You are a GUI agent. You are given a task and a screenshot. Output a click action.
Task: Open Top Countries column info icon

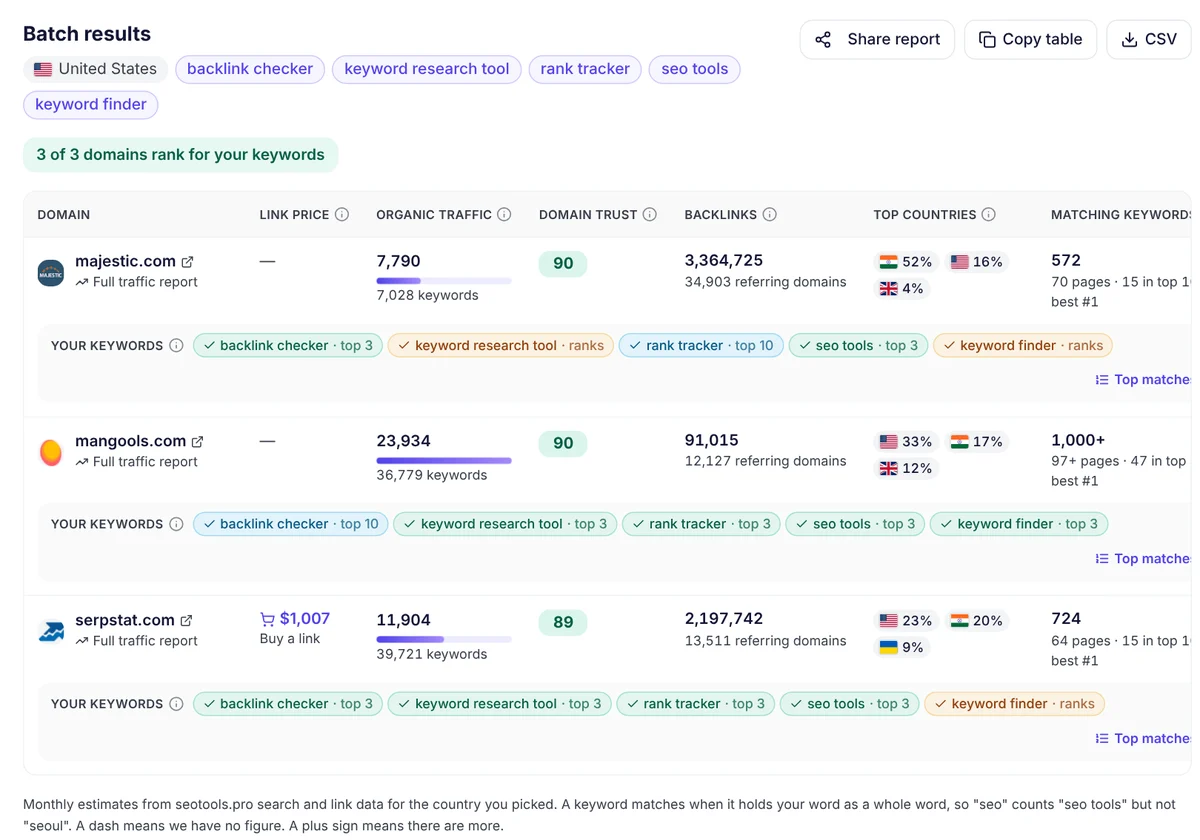(989, 215)
